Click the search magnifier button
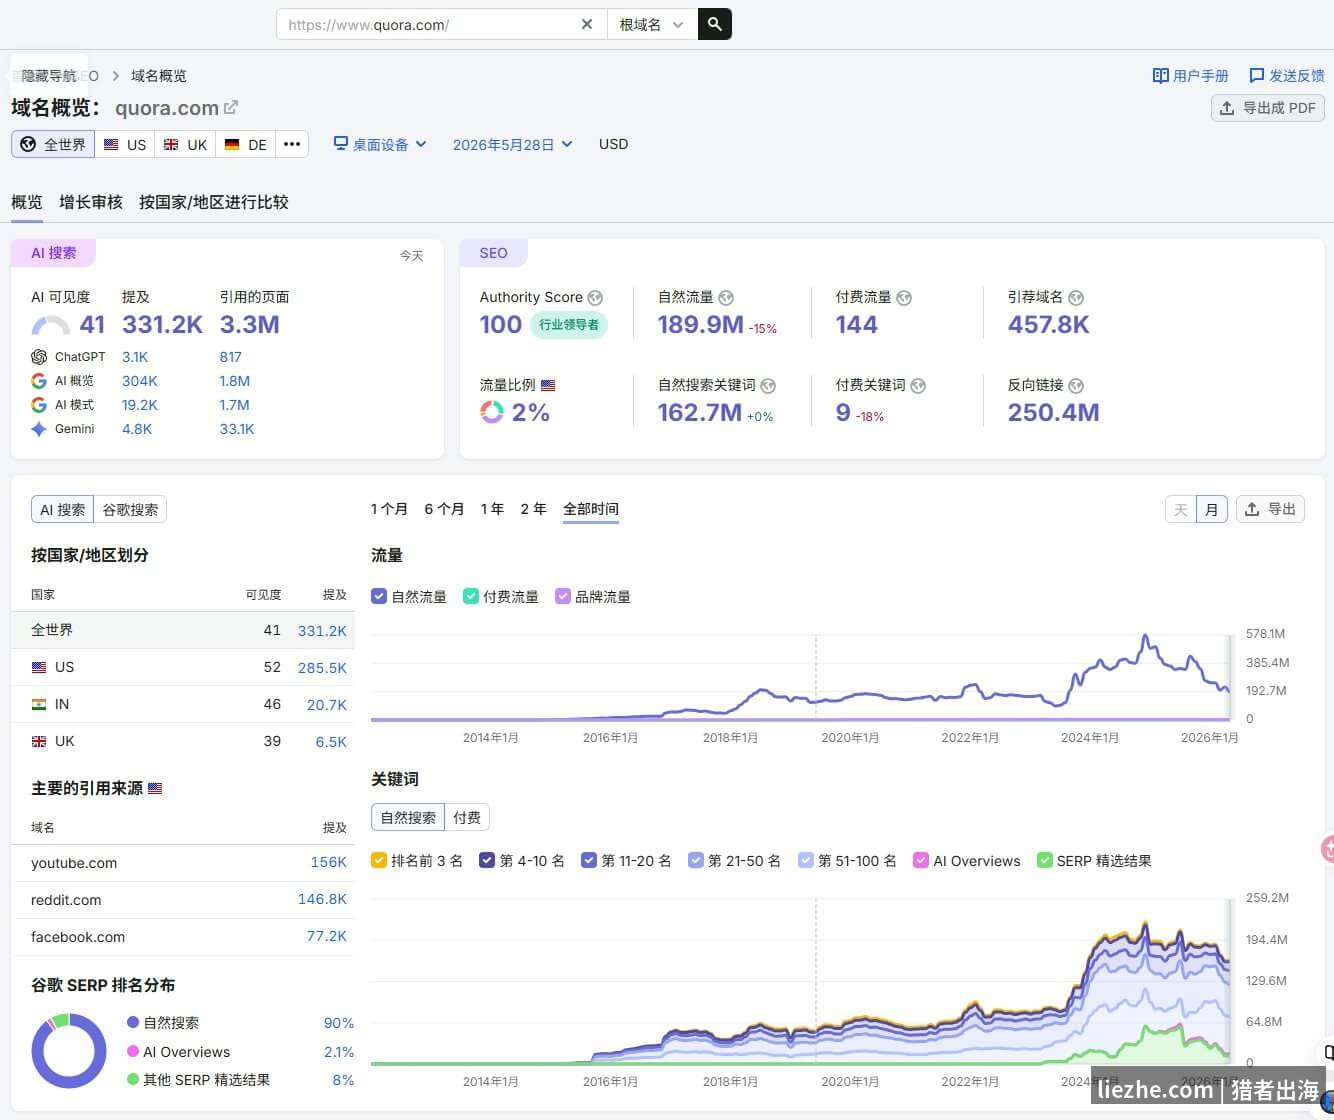This screenshot has height=1120, width=1334. click(715, 24)
